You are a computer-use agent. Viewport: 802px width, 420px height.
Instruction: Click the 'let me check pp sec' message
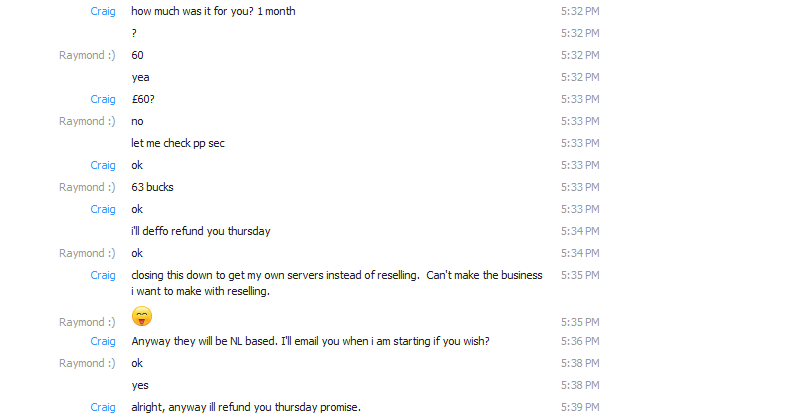click(x=178, y=143)
